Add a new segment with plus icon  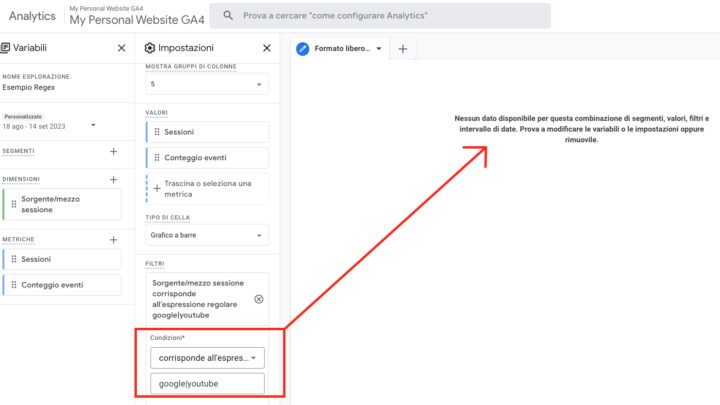coord(113,152)
